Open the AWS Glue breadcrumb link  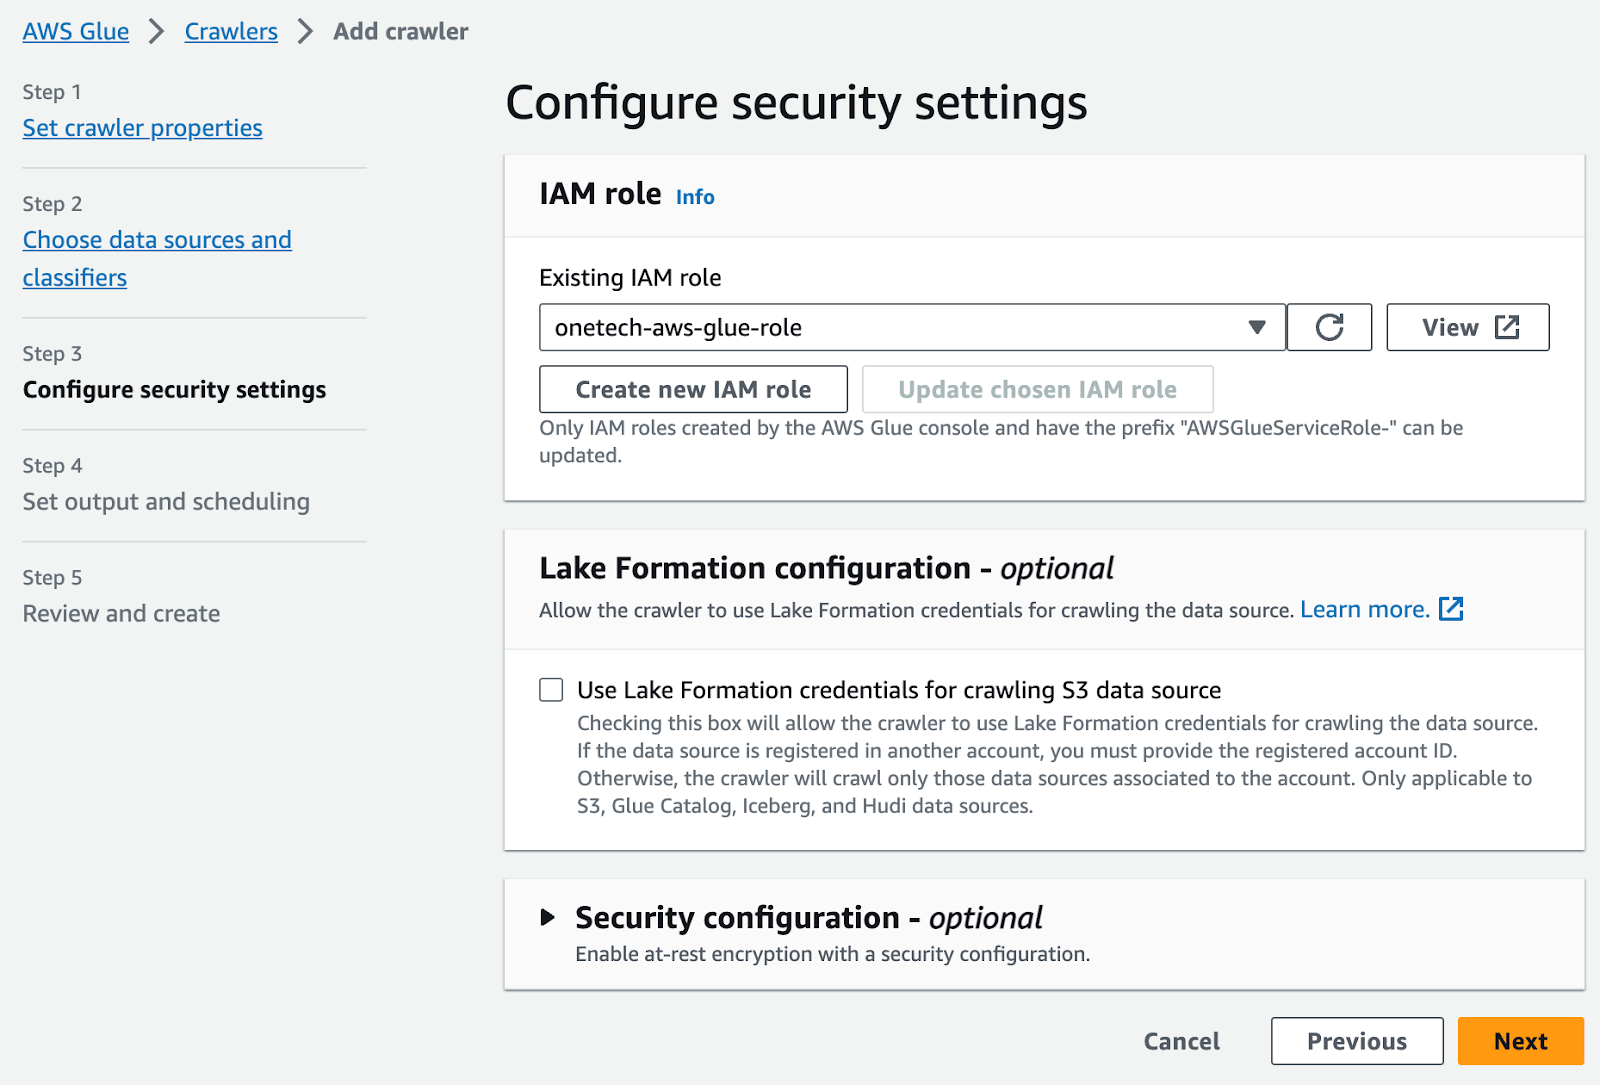tap(76, 31)
